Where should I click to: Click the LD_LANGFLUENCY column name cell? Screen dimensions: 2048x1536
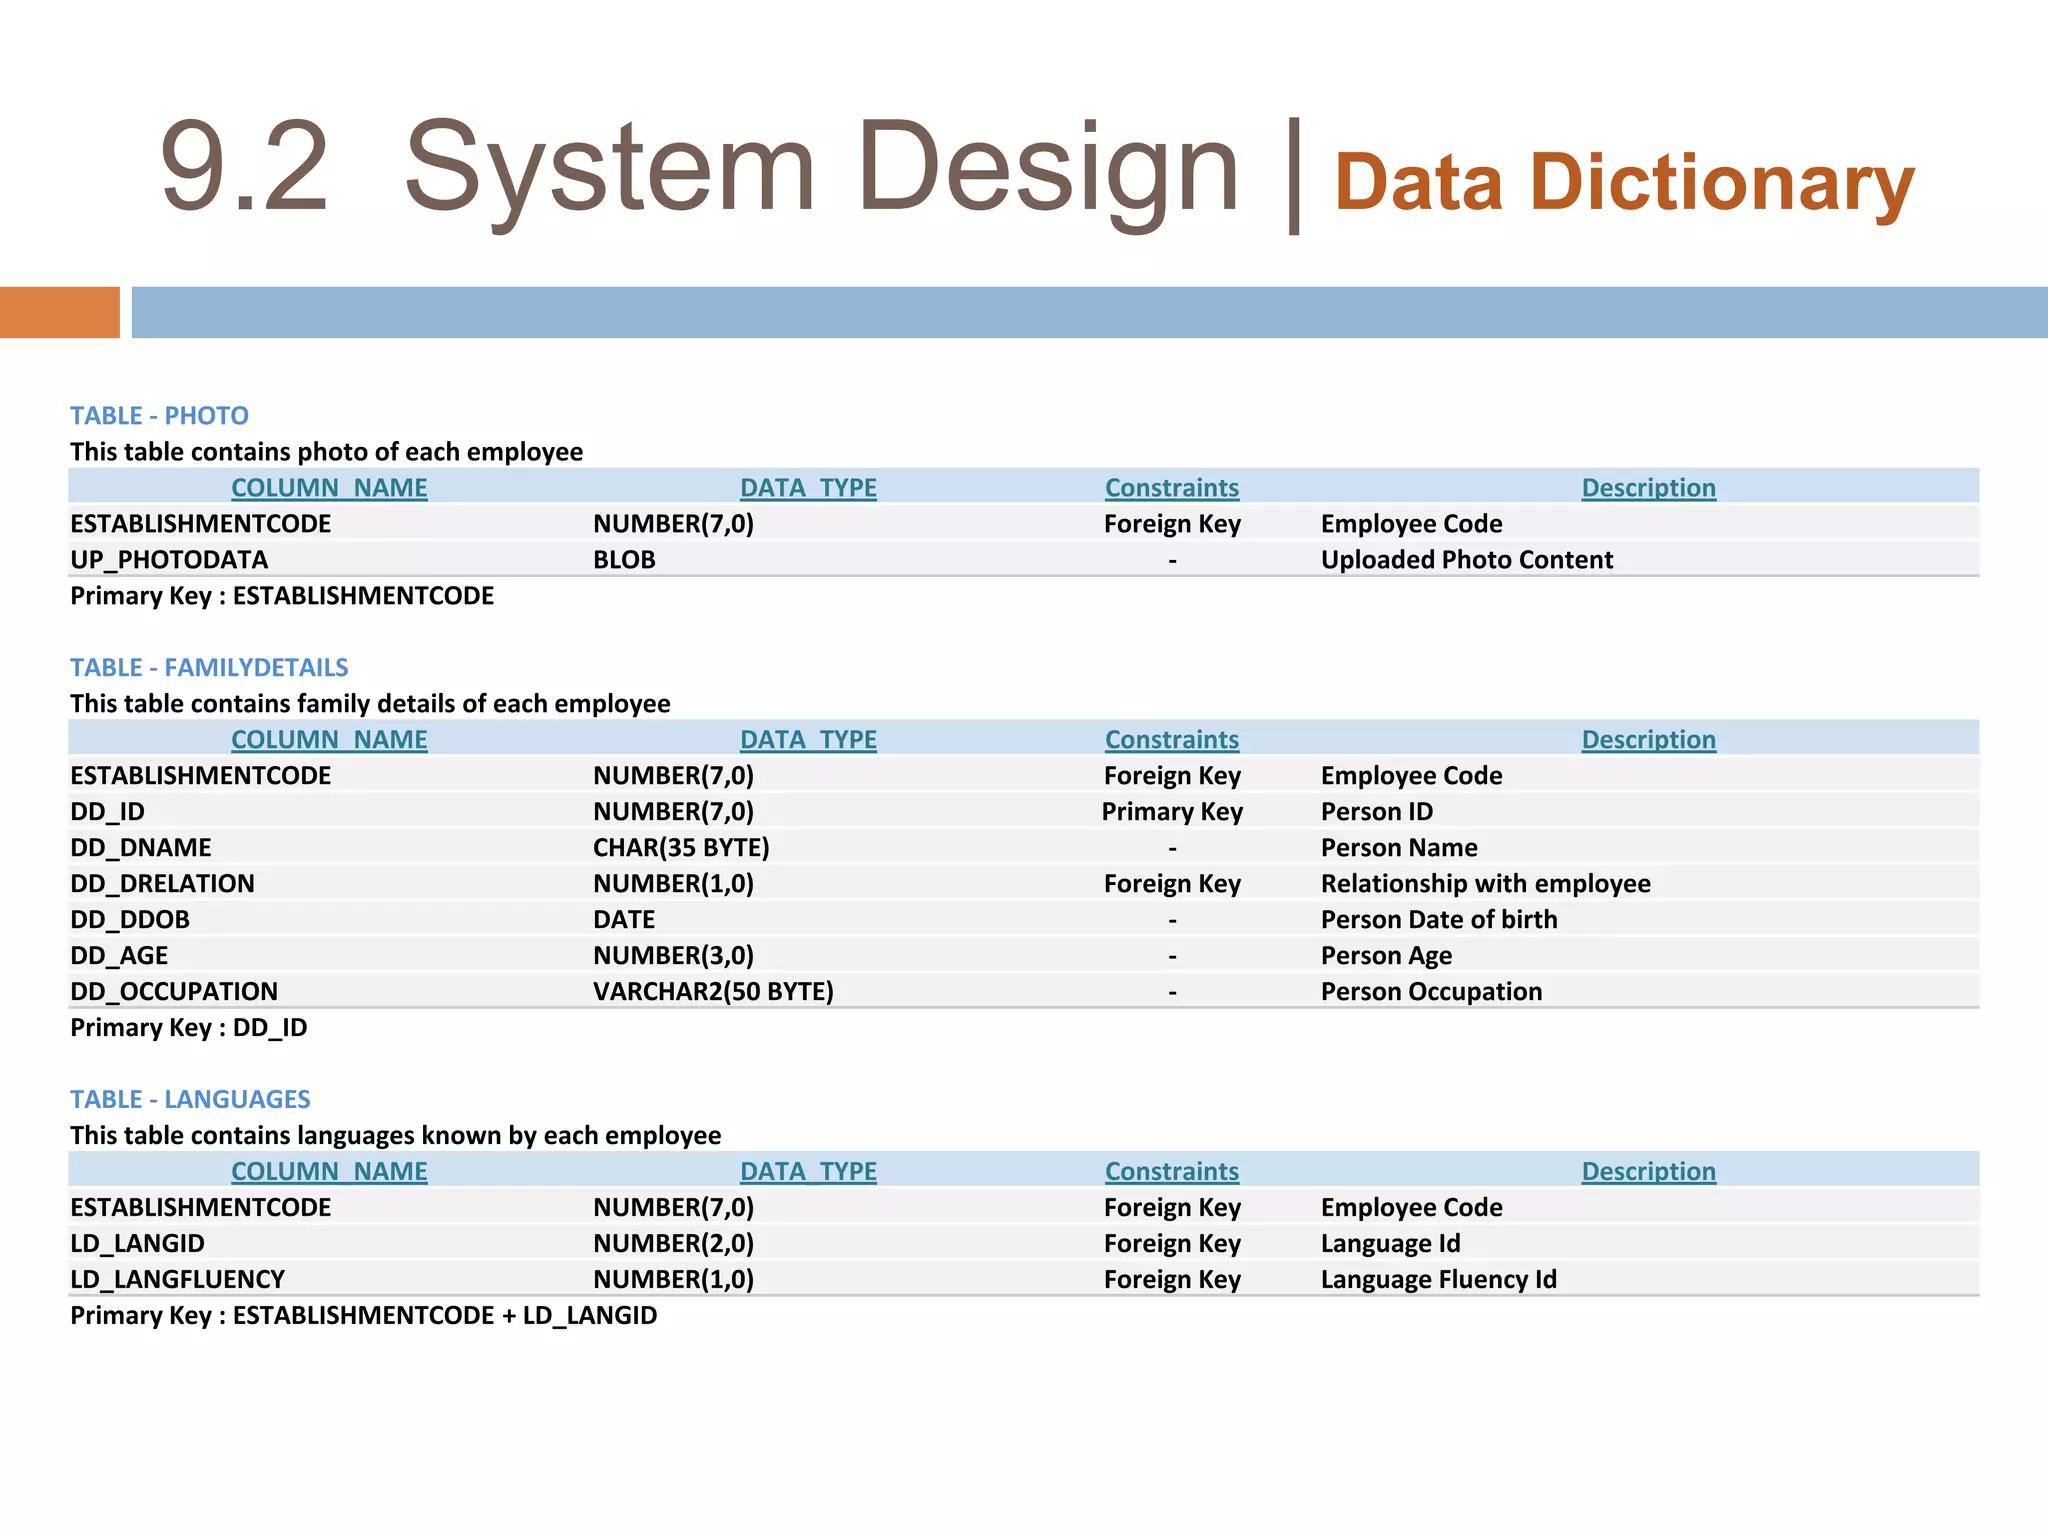(177, 1280)
